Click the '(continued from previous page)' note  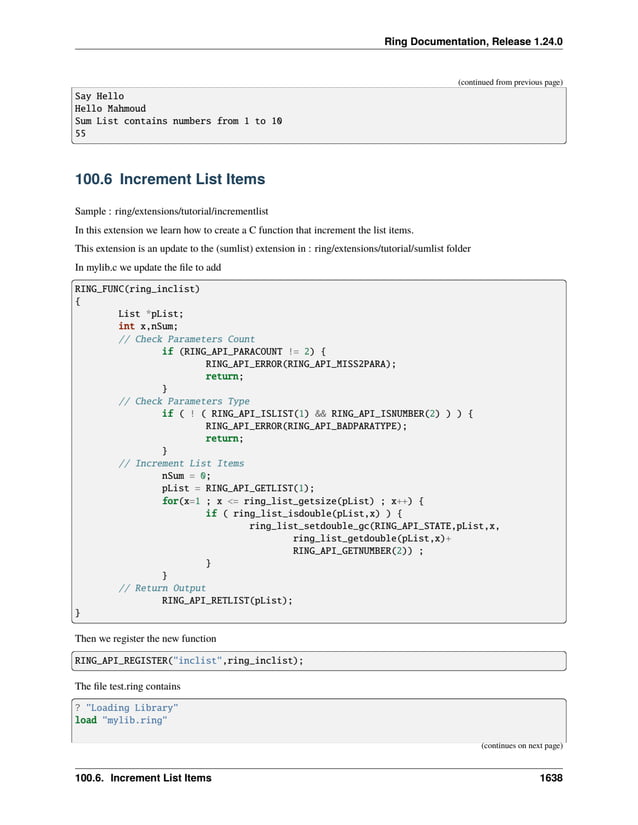510,82
